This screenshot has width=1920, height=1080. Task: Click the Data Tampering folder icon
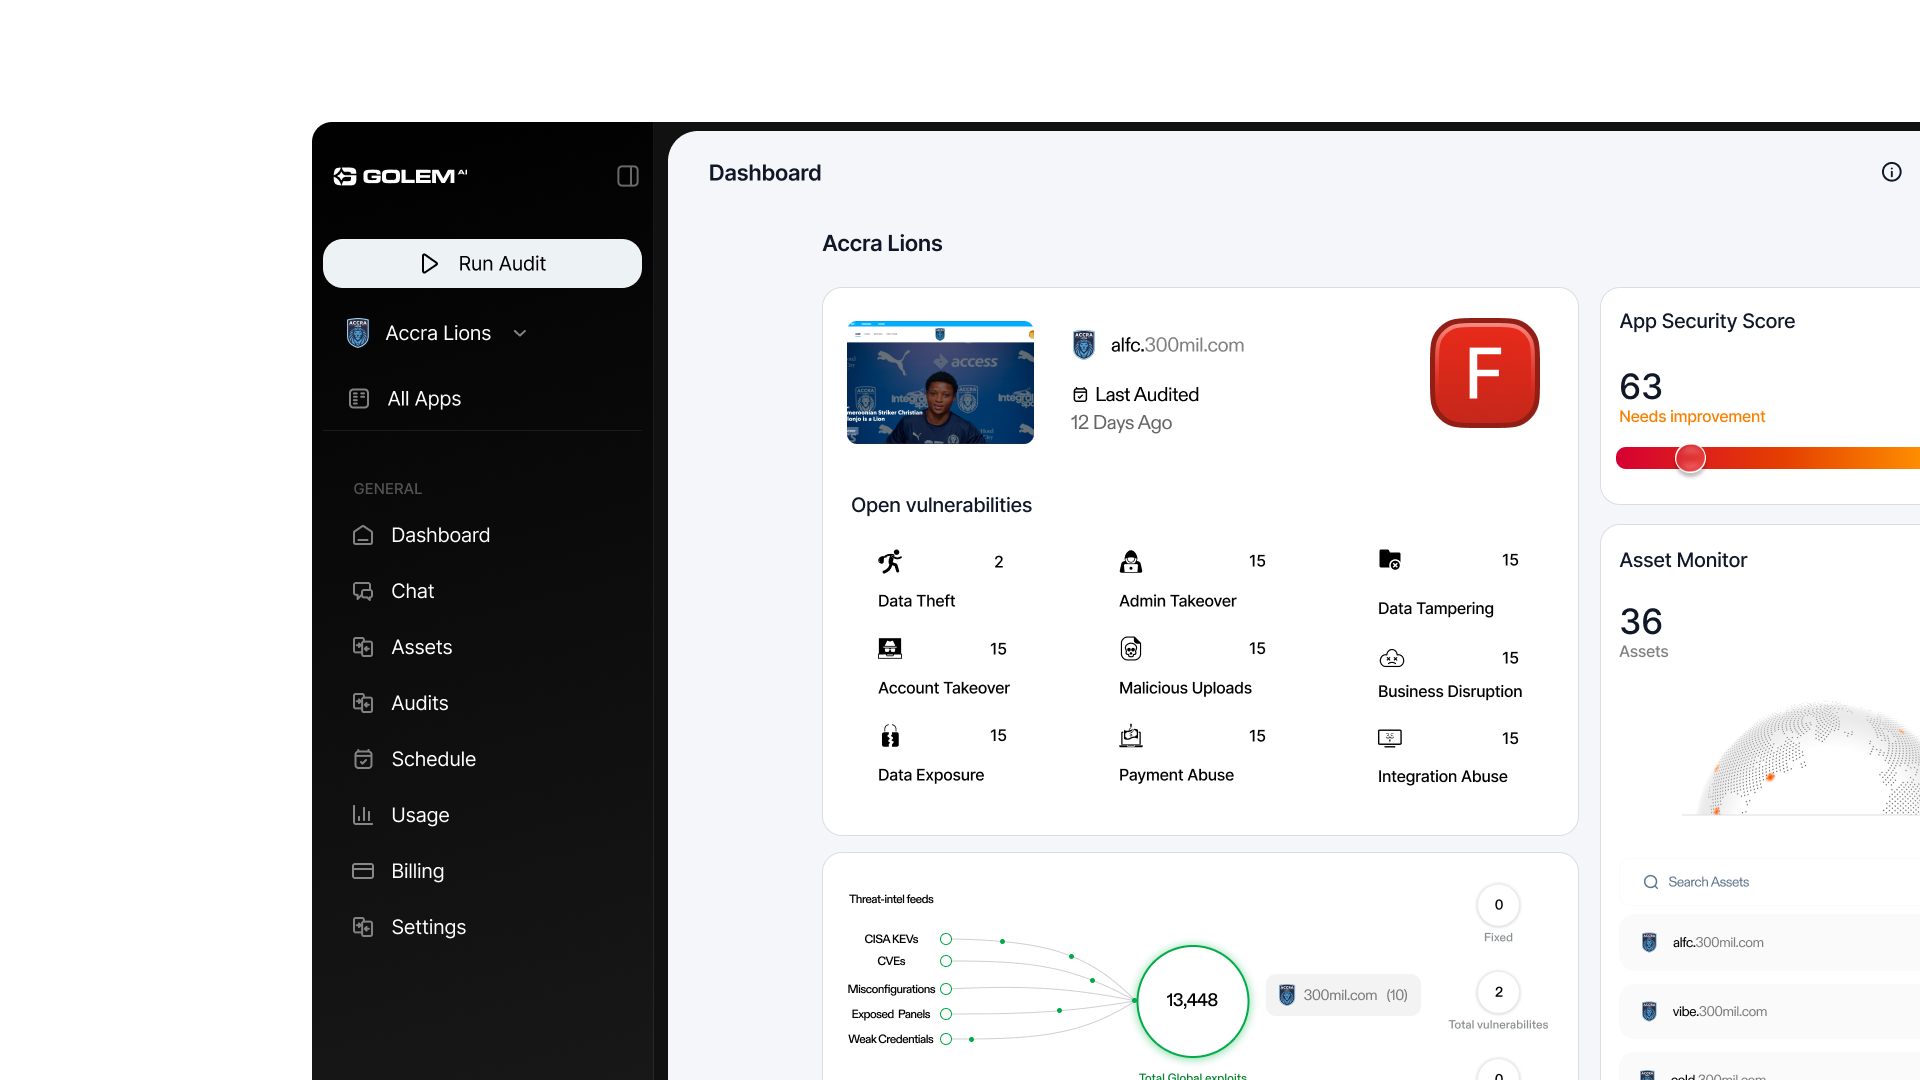pos(1390,559)
